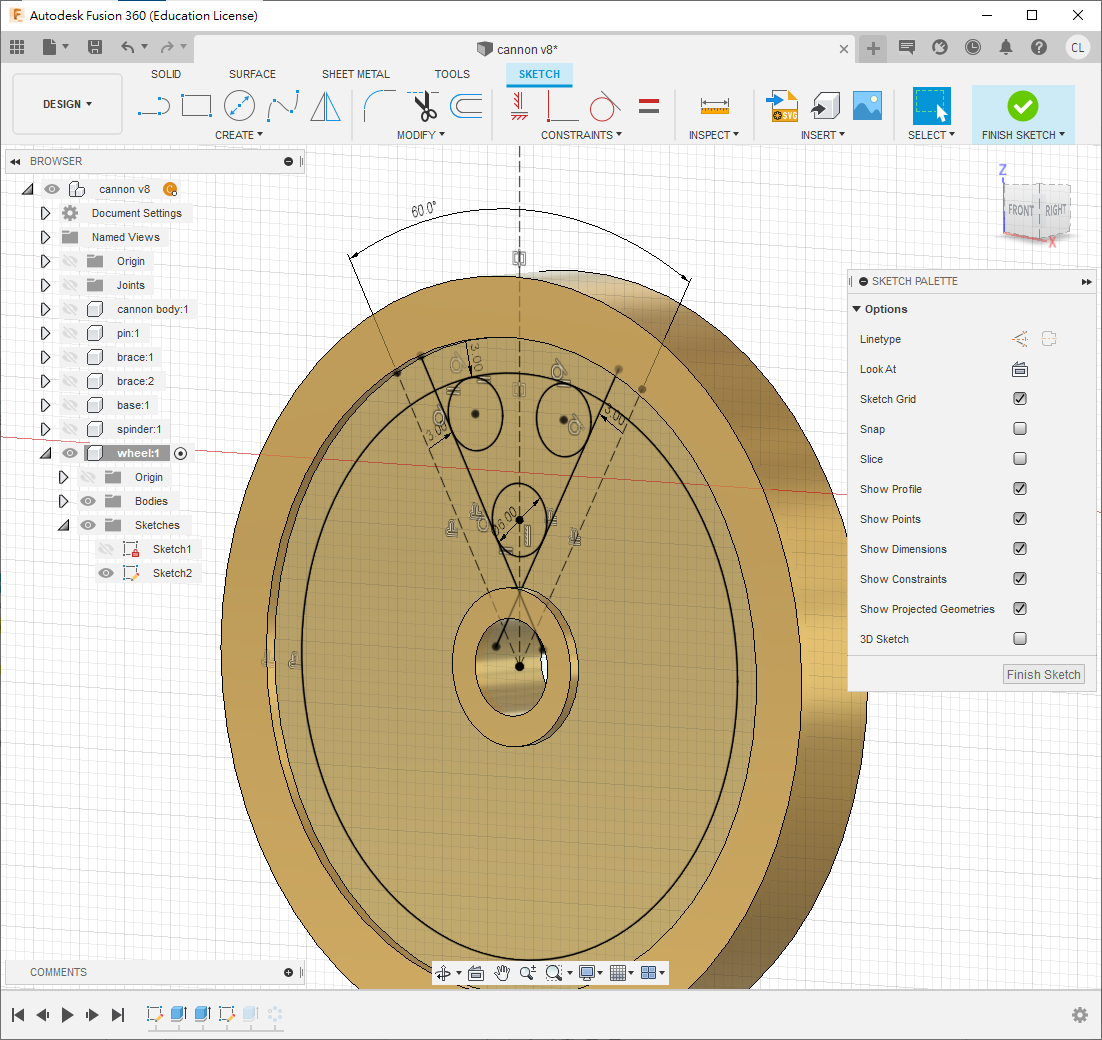
Task: Select the Fillet tool in Modify
Action: point(379,105)
